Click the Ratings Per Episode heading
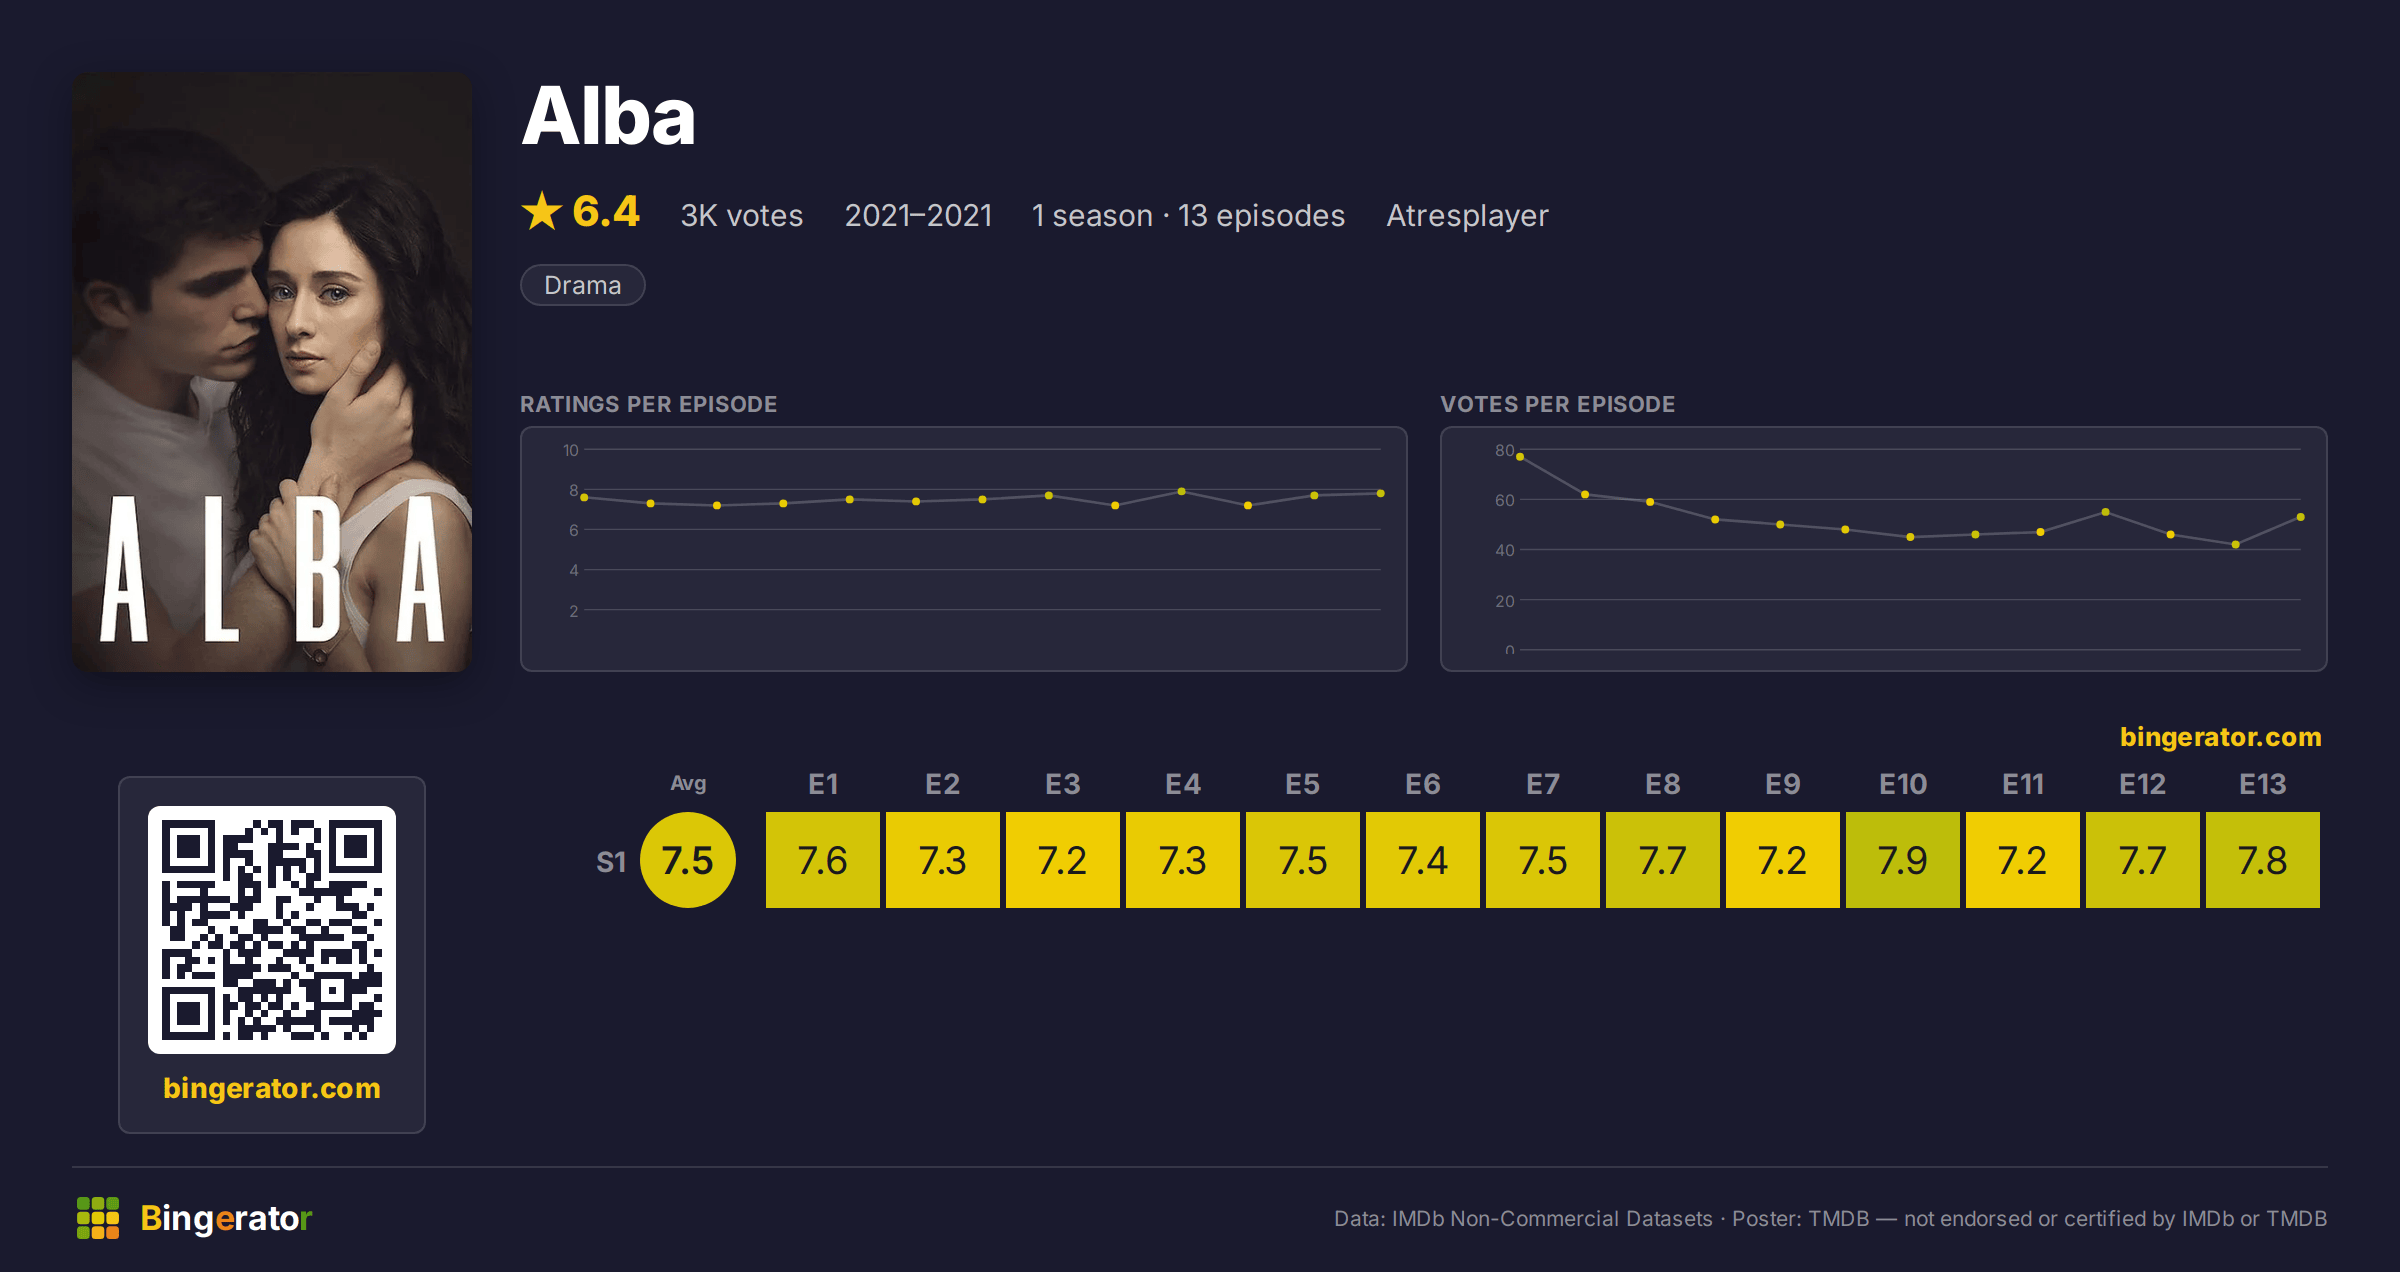Image resolution: width=2400 pixels, height=1272 pixels. pos(649,404)
